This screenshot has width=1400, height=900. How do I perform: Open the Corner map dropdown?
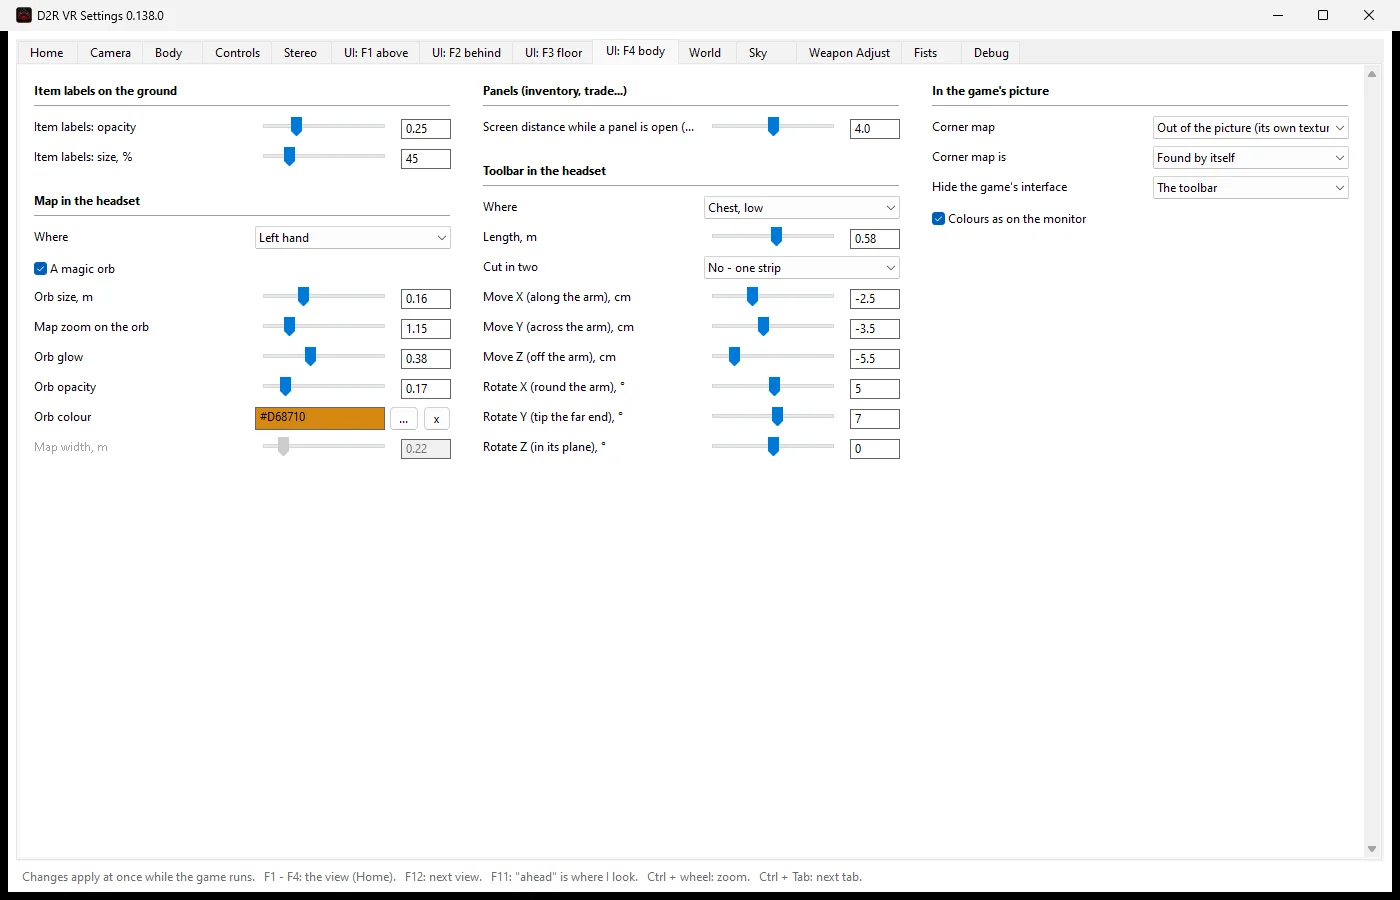(1251, 128)
